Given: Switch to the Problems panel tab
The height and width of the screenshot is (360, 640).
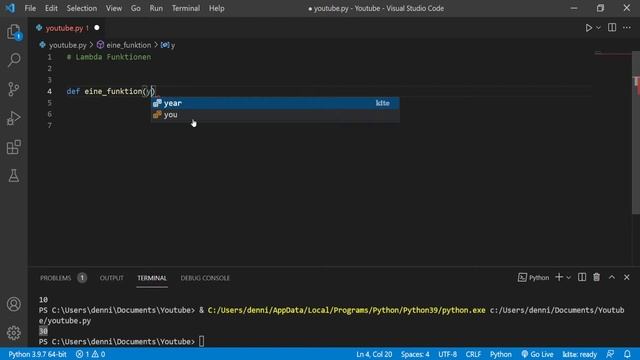Looking at the screenshot, I should point(56,278).
